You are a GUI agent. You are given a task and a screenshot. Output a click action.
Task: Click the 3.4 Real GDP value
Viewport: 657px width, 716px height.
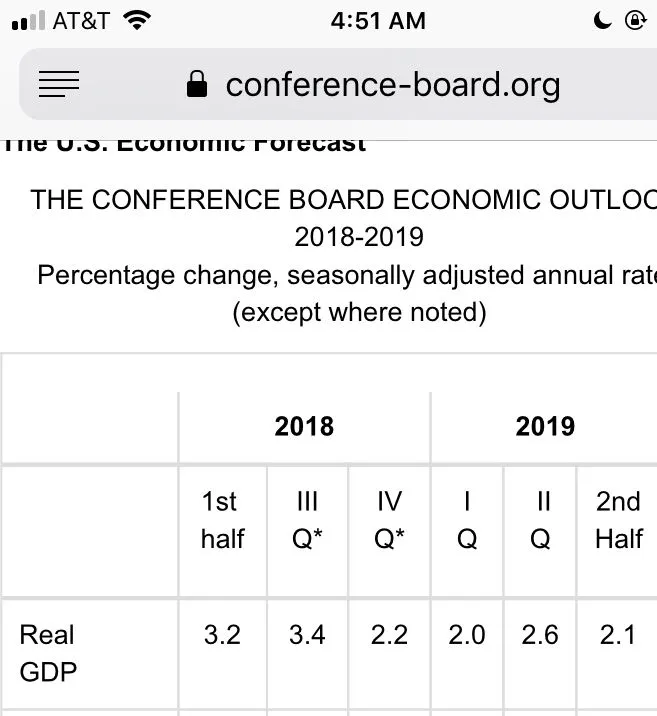(x=306, y=635)
